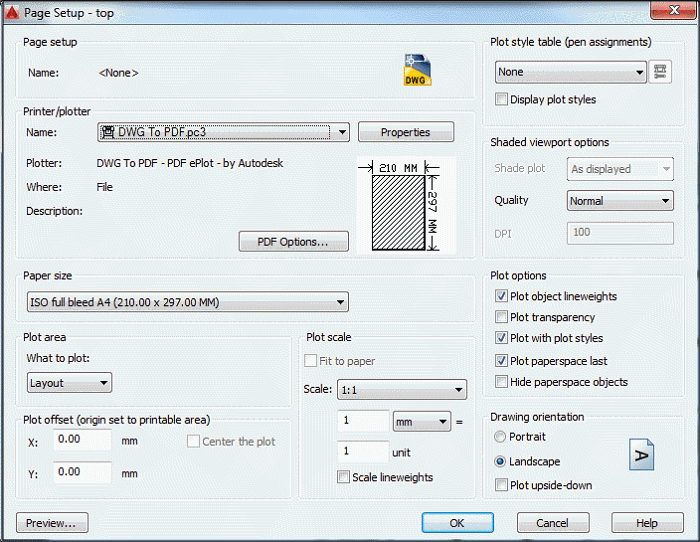
Task: Check the Plot upside-down option
Action: (x=502, y=485)
